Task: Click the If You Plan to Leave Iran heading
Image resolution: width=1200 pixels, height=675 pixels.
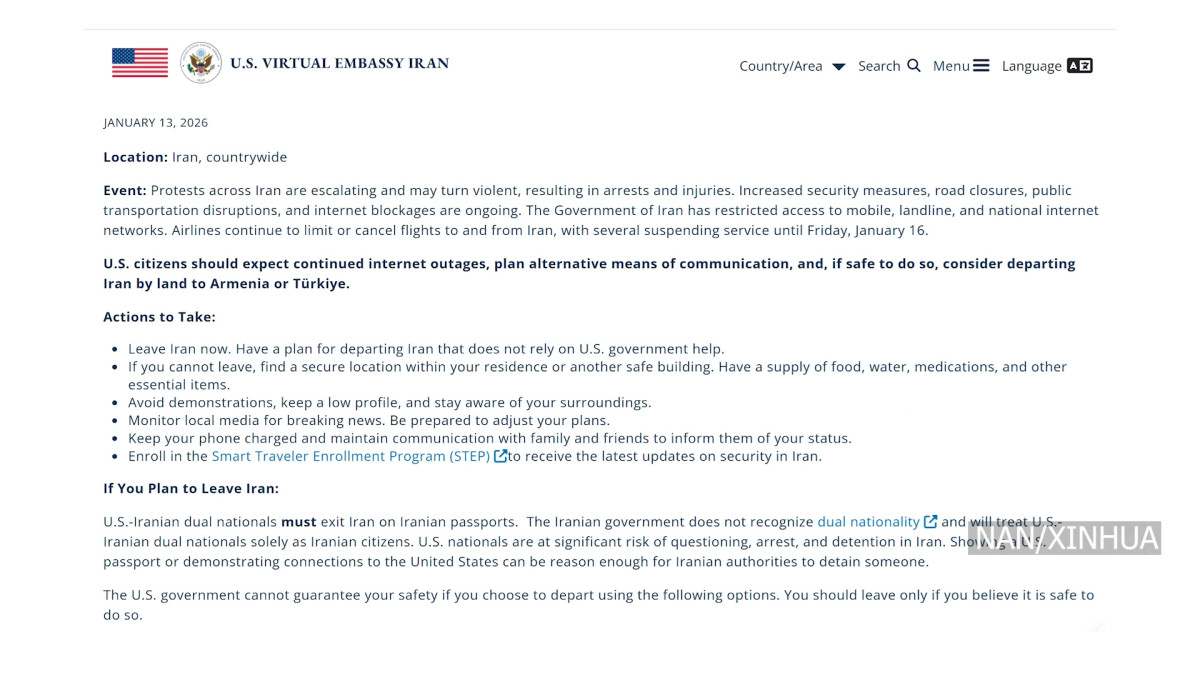Action: point(191,489)
